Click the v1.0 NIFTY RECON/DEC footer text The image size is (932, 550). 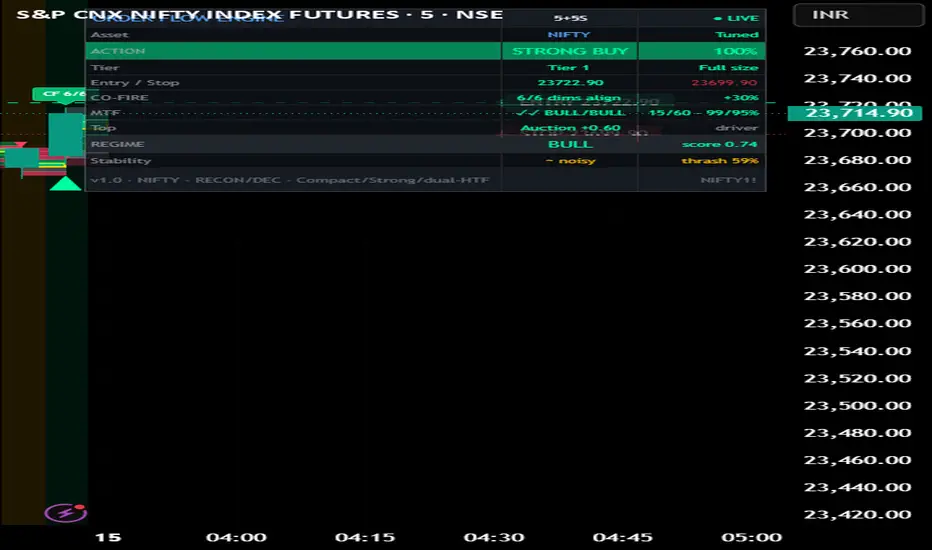coord(290,180)
